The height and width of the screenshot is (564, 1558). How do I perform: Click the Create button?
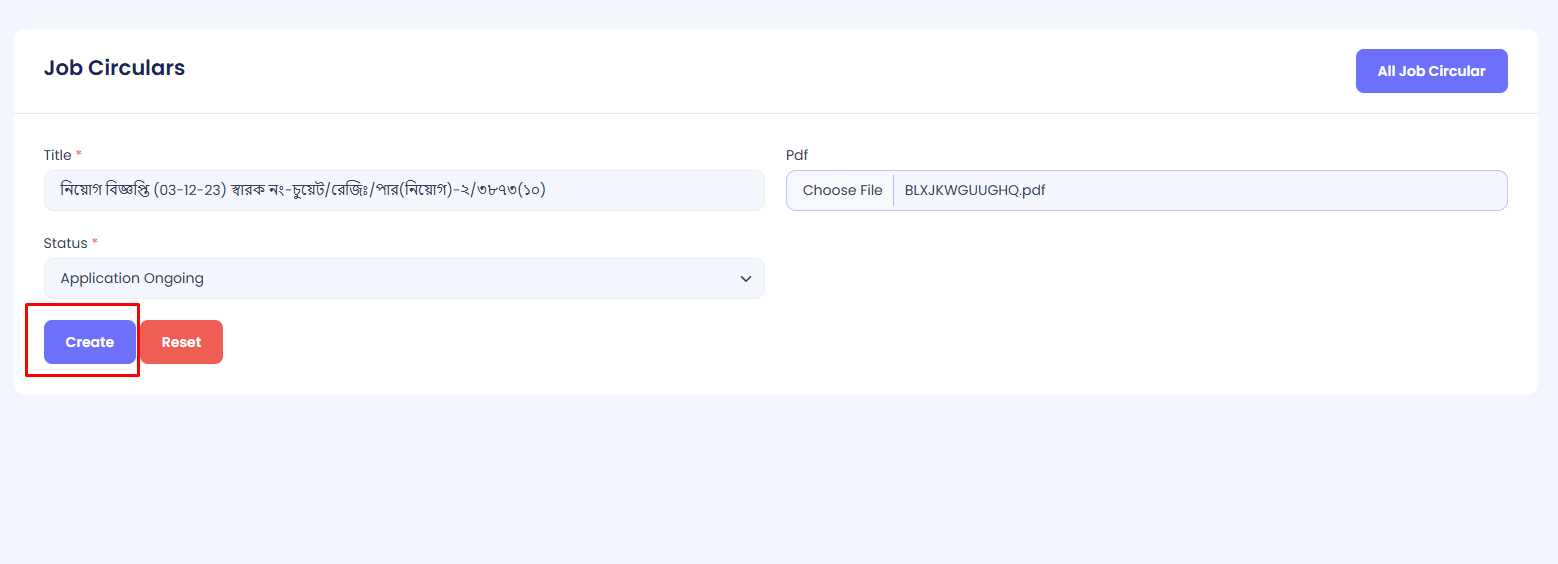90,342
